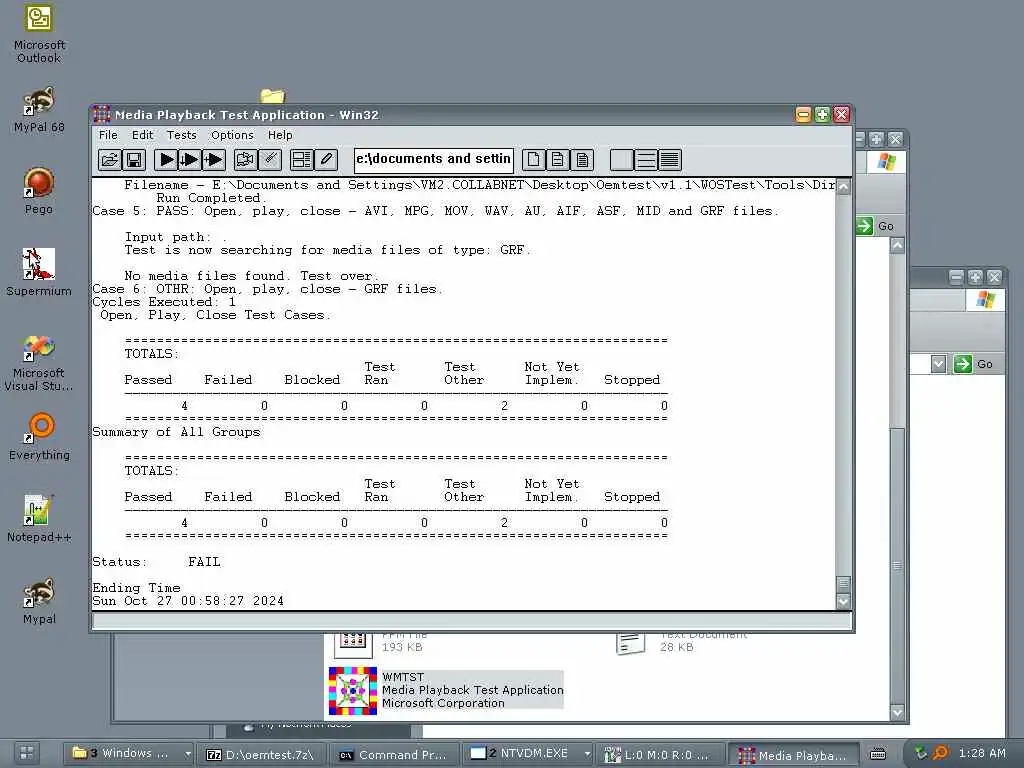Click the 'Summary of All Groups' log line
Image resolution: width=1024 pixels, height=768 pixels.
[x=176, y=432]
